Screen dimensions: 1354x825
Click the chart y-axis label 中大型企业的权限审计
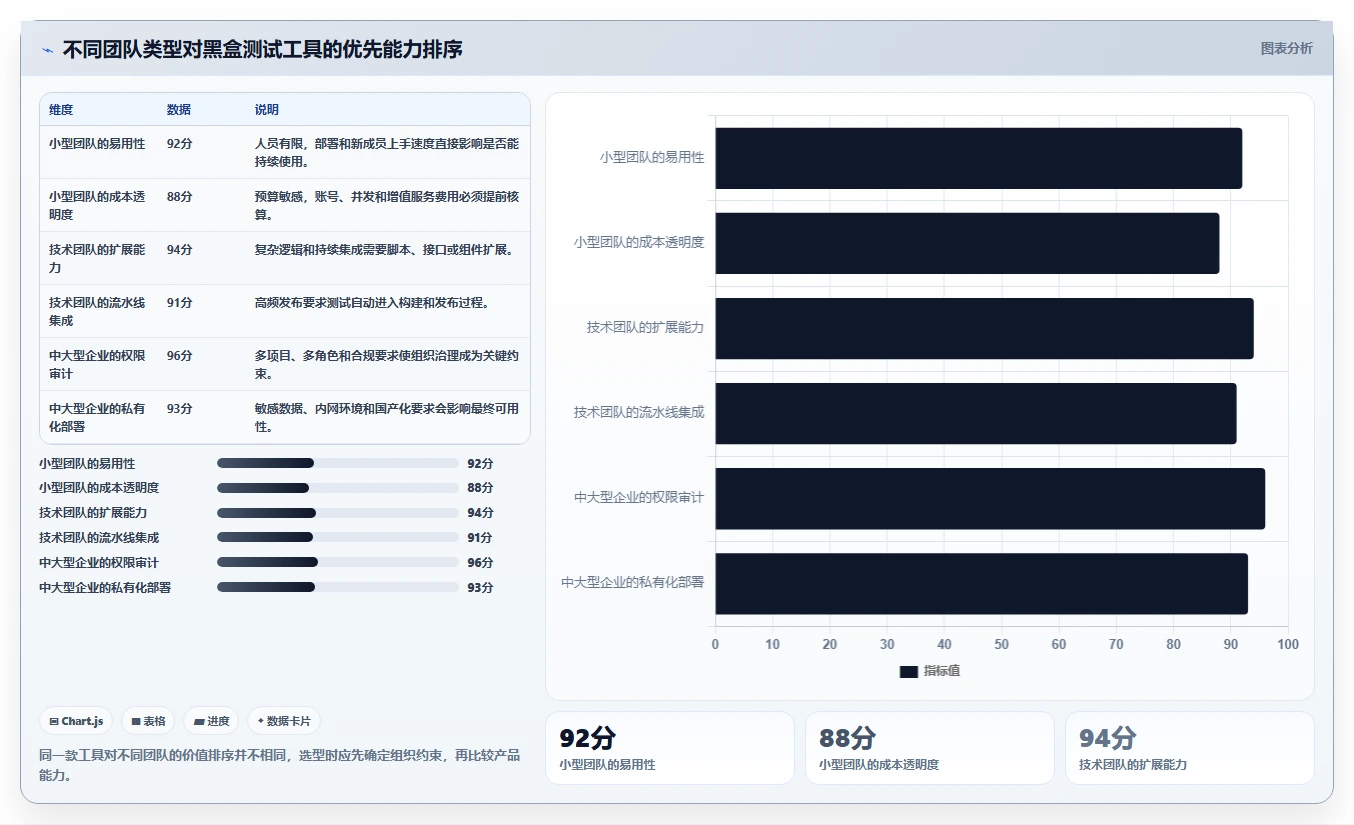[x=639, y=497]
